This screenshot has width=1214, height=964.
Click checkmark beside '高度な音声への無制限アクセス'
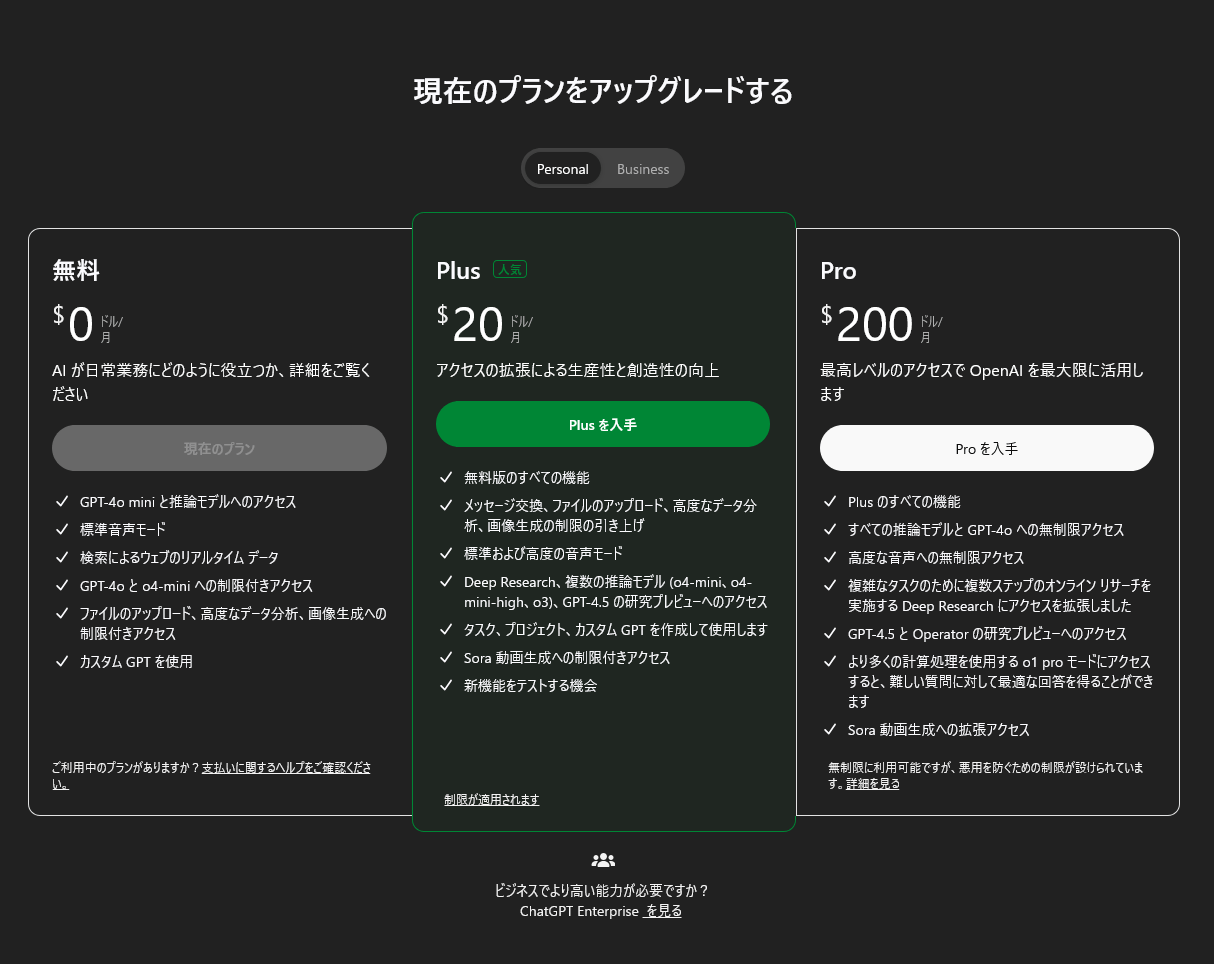(x=830, y=558)
